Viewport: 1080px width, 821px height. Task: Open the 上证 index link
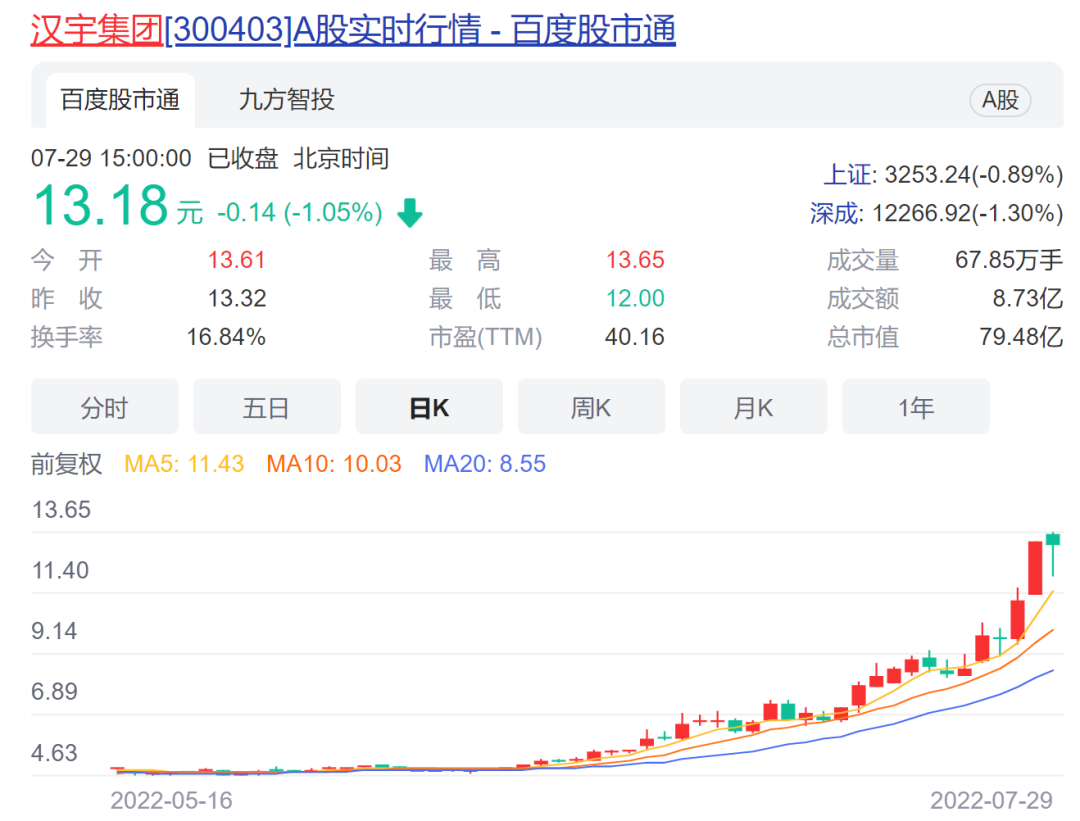click(x=847, y=175)
